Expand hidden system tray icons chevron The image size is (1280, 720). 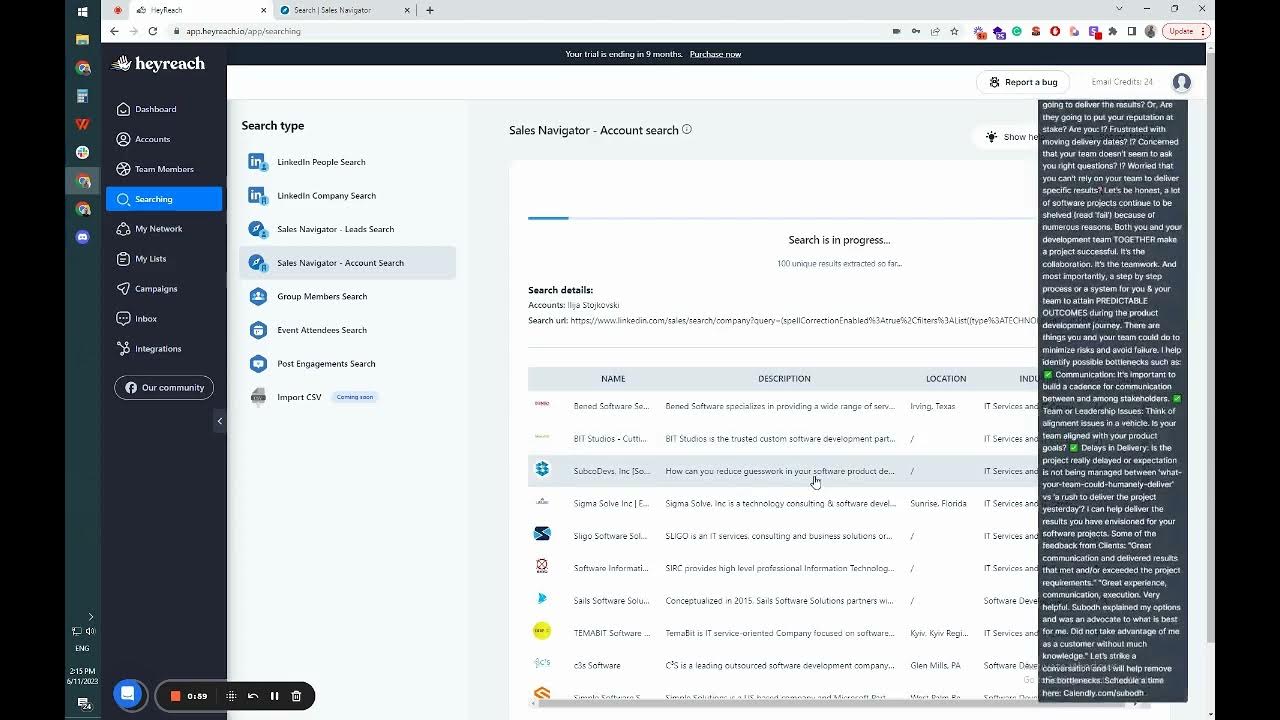[x=90, y=617]
